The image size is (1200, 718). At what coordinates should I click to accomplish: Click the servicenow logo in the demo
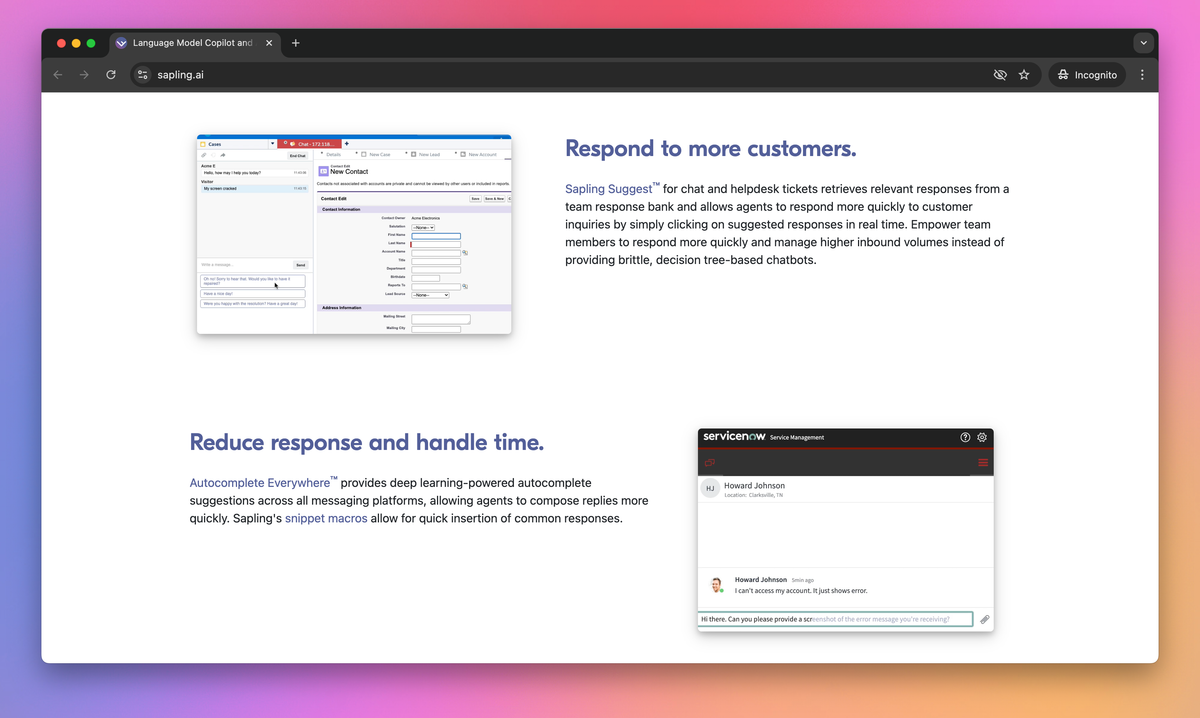[x=734, y=436]
